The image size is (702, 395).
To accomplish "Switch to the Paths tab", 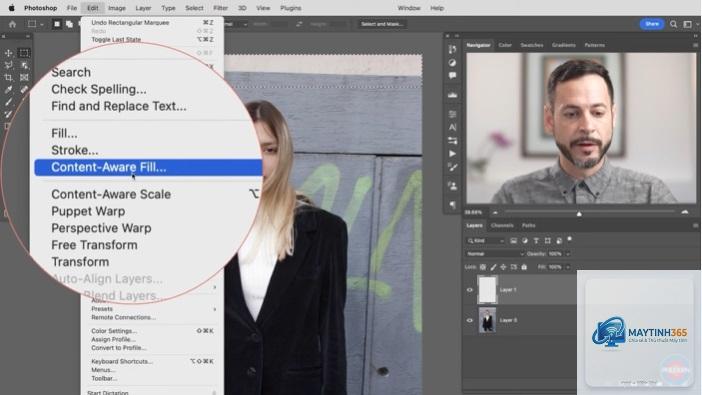I will click(528, 225).
